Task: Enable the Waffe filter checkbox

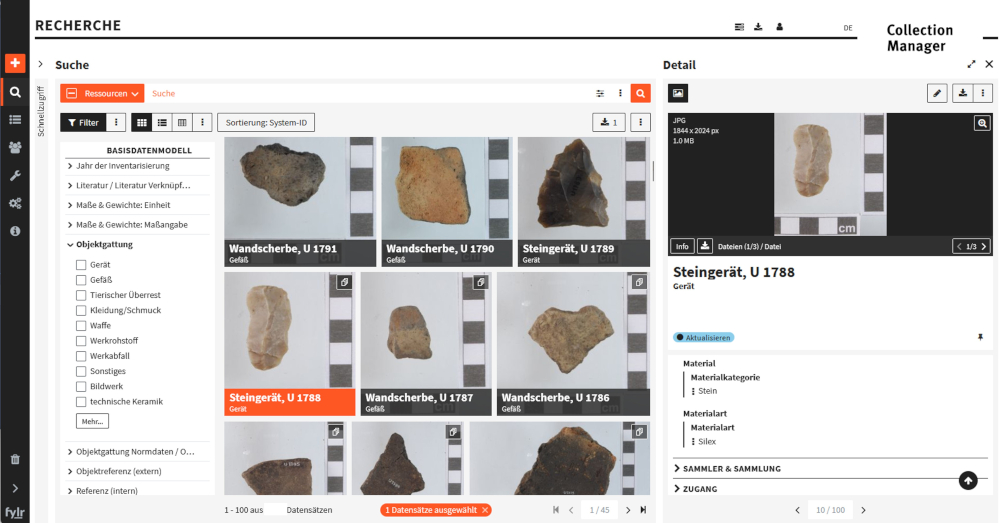Action: 81,325
